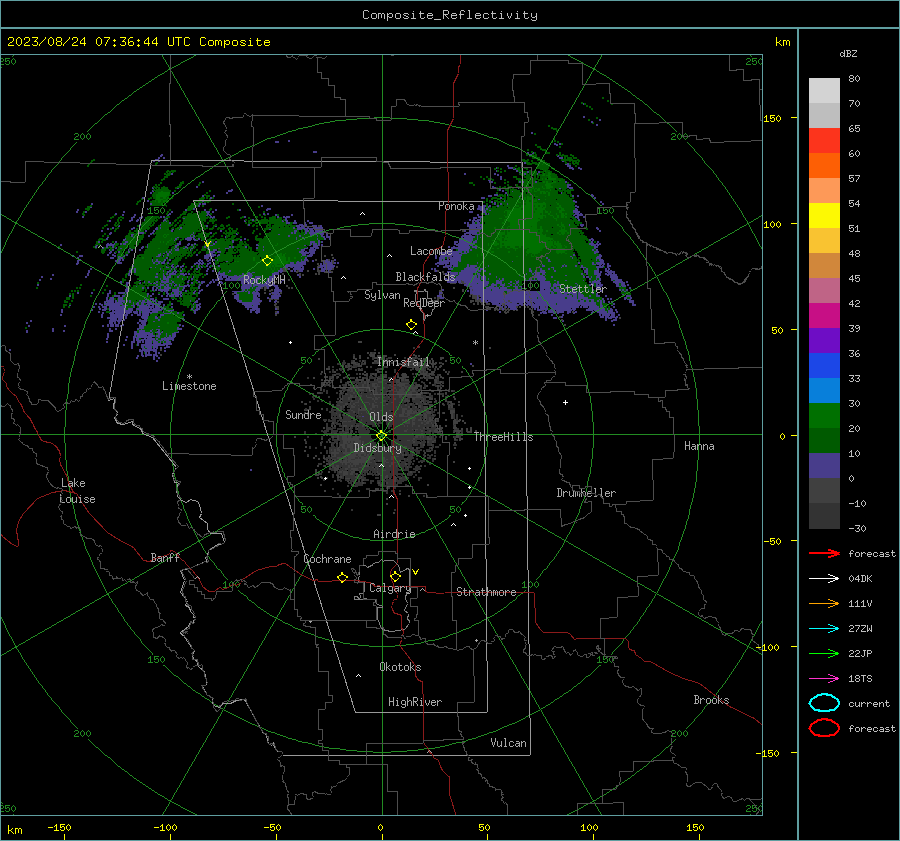Click the white plus marker west of Hanna

(565, 402)
